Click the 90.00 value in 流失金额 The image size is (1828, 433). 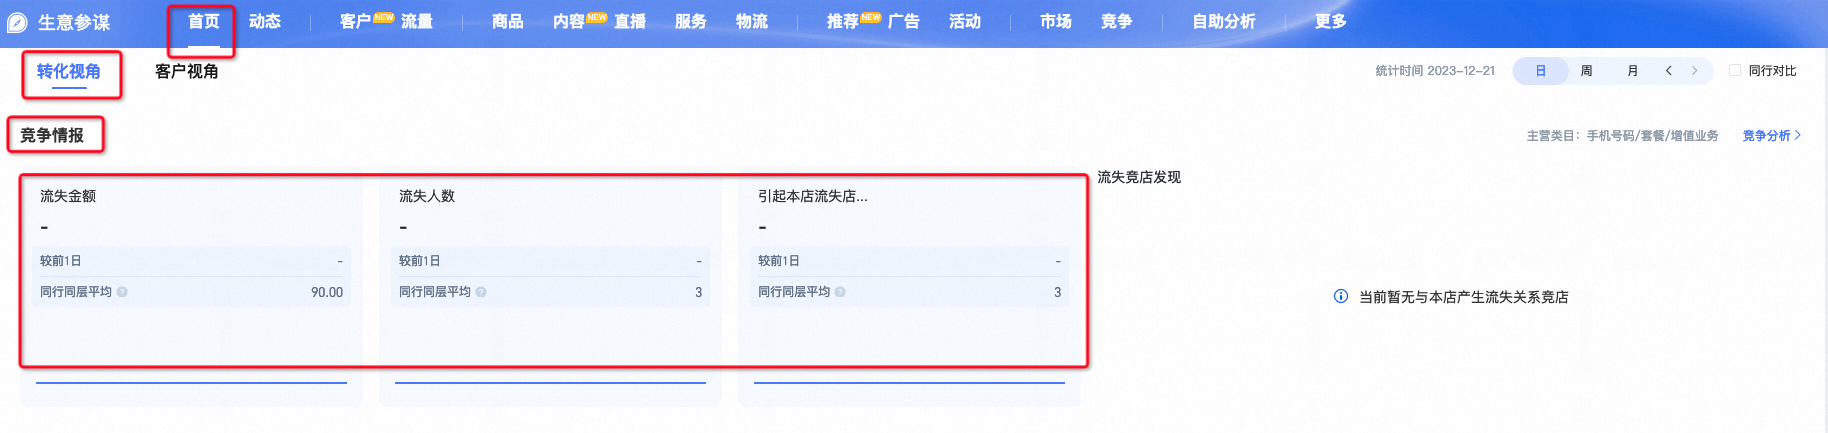327,293
